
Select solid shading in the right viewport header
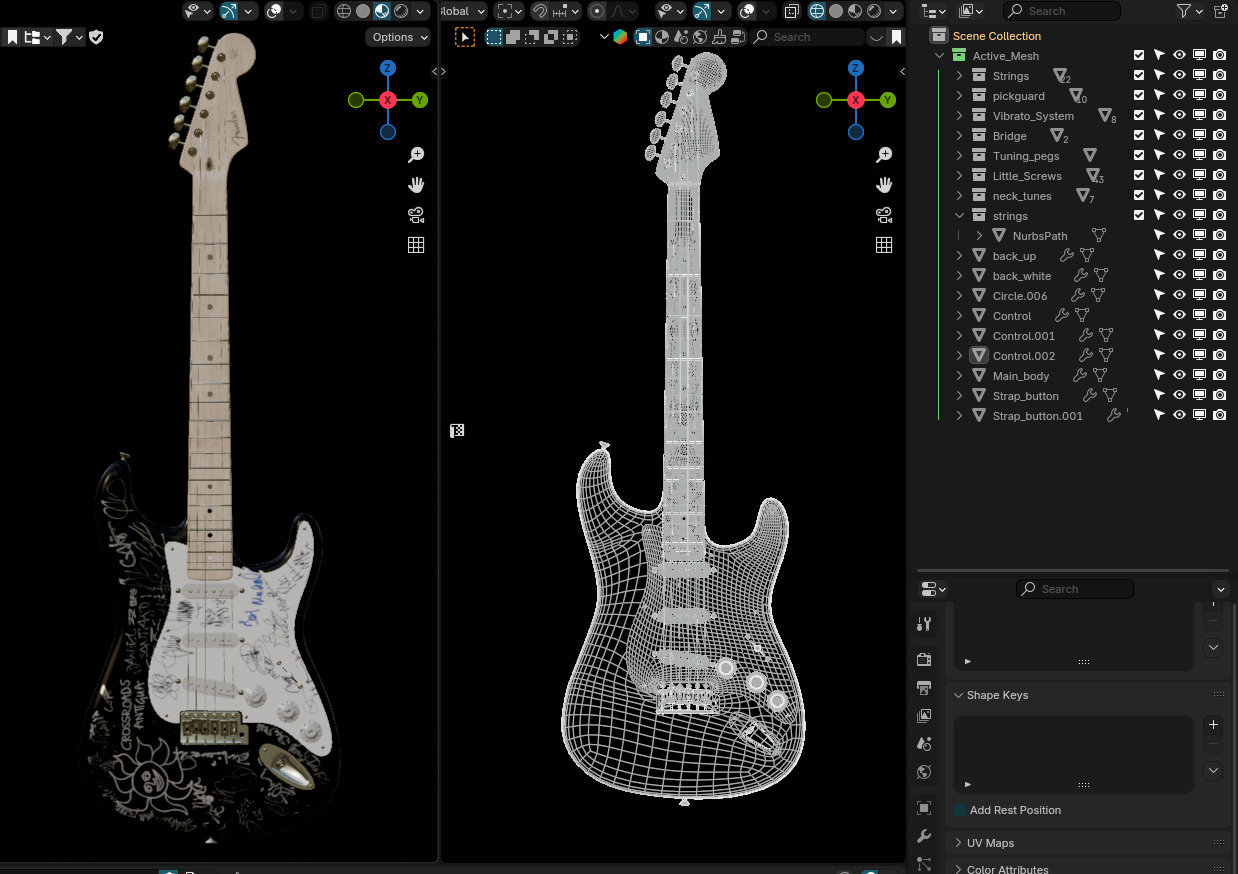tap(836, 11)
